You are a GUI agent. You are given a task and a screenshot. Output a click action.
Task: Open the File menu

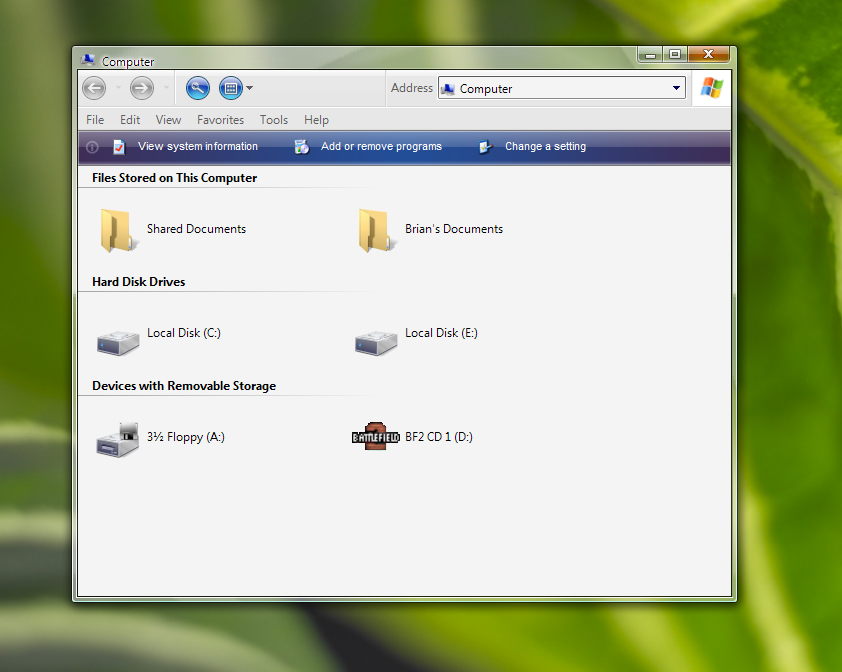pyautogui.click(x=95, y=120)
